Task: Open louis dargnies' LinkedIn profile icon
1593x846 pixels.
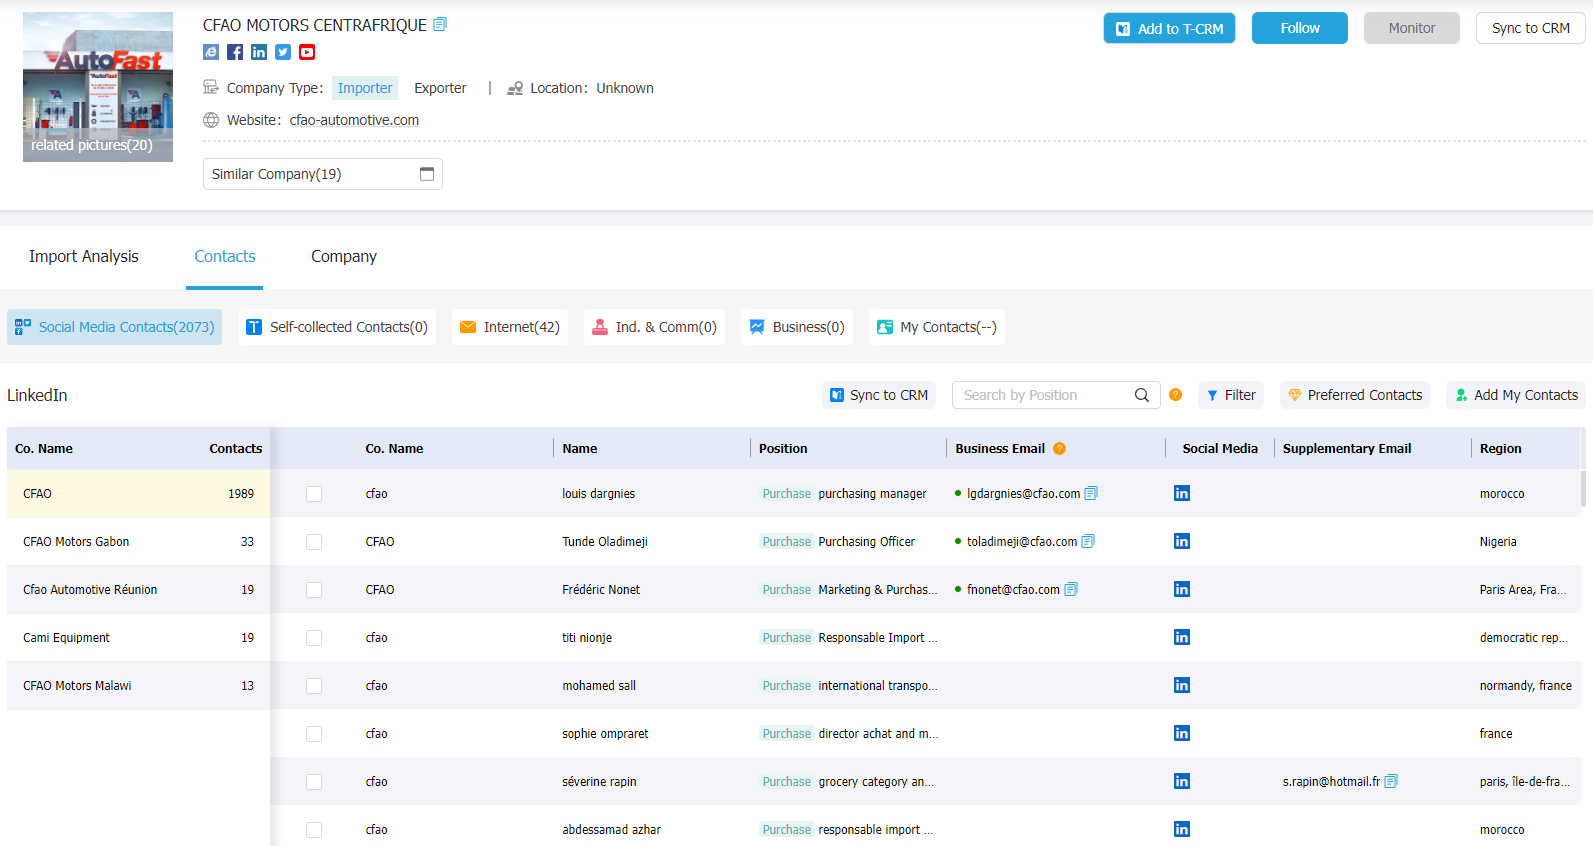Action: point(1182,493)
